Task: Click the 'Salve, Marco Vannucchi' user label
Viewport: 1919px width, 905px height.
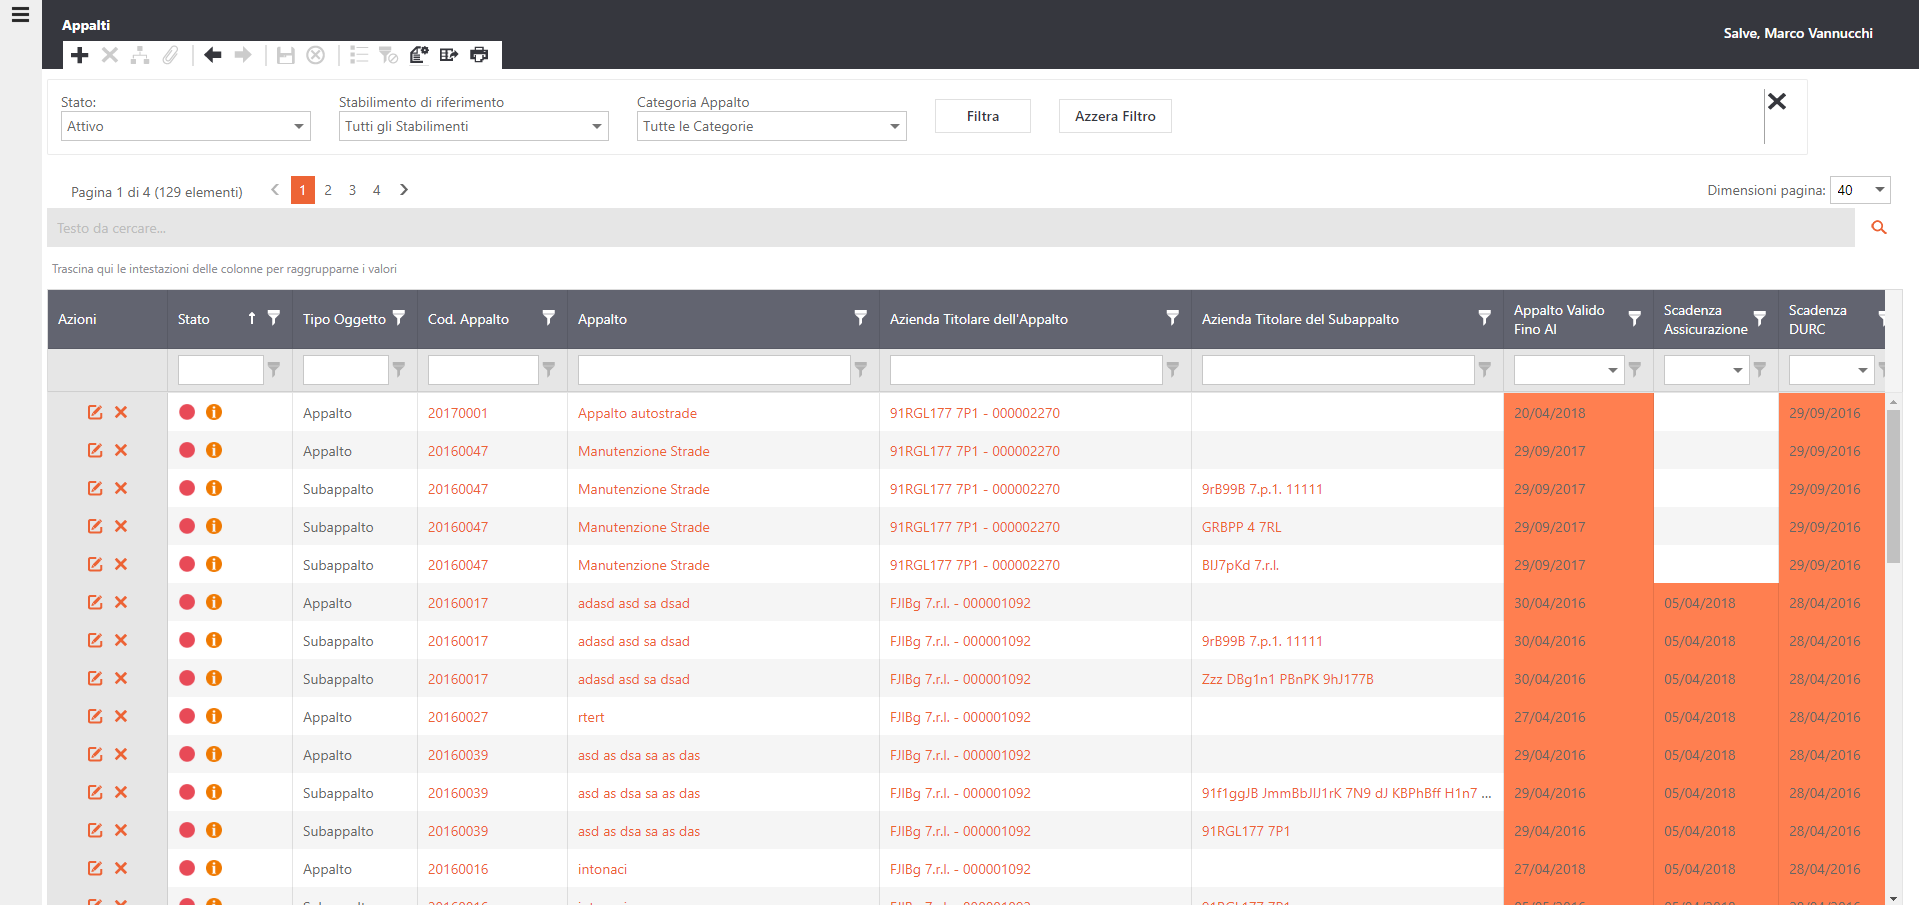Action: coord(1798,33)
